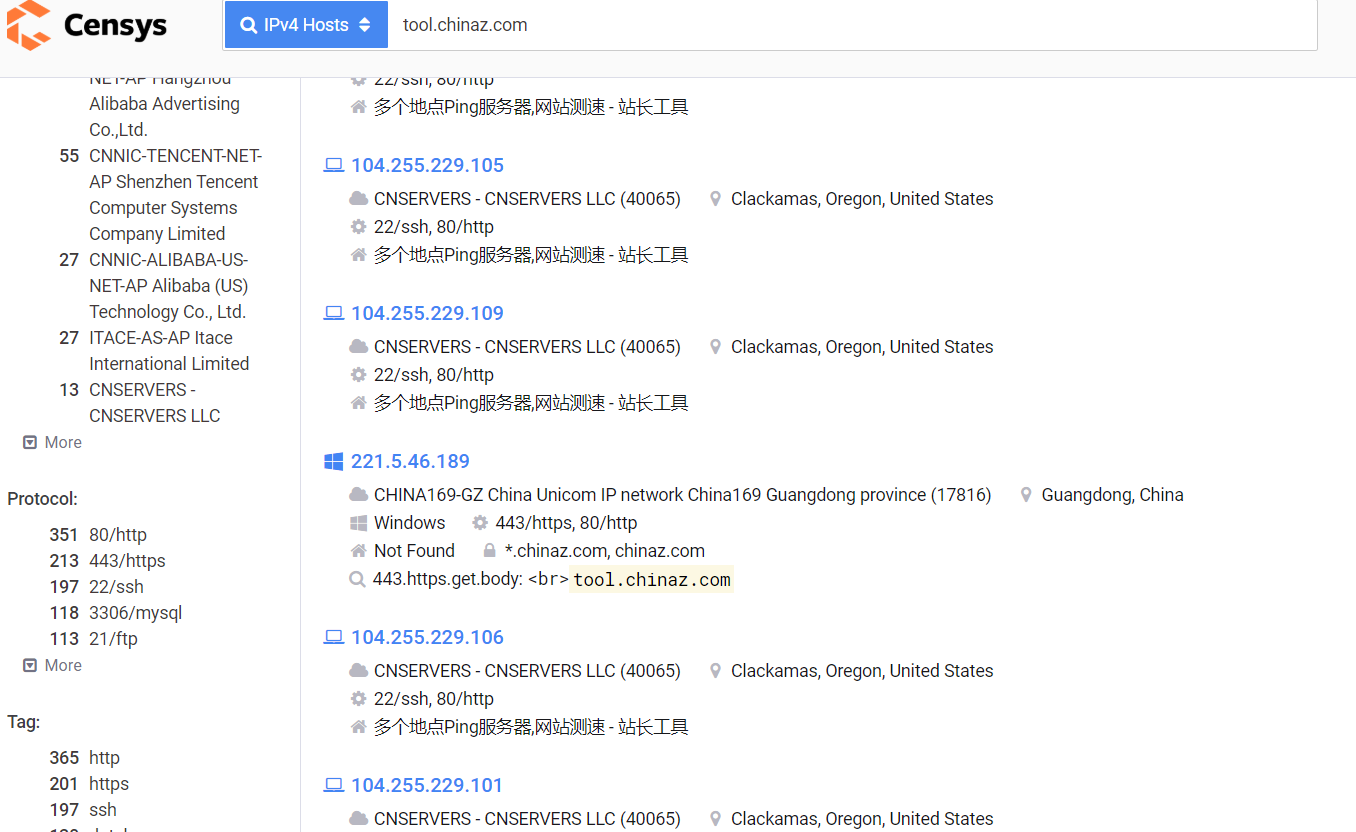Filter by tag ssh
Viewport: 1356px width, 832px height.
[x=103, y=810]
